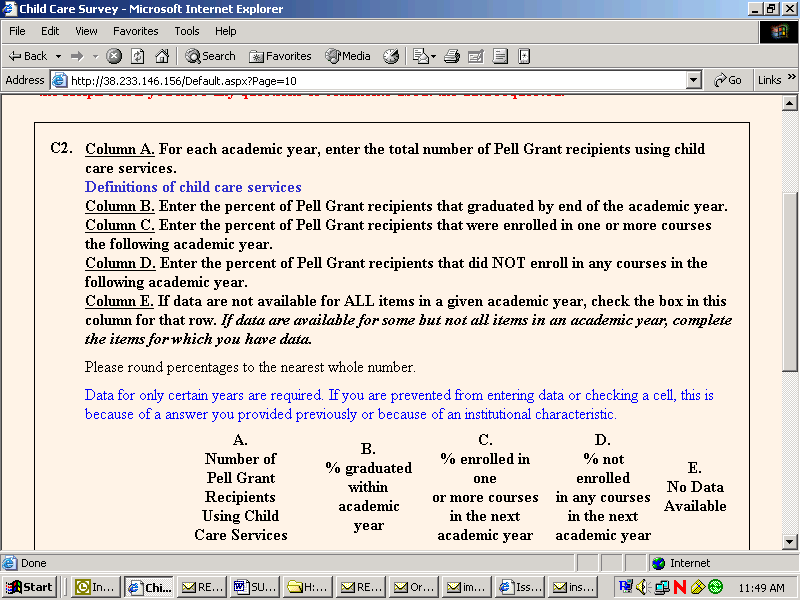Click the Refresh page icon

click(x=138, y=56)
